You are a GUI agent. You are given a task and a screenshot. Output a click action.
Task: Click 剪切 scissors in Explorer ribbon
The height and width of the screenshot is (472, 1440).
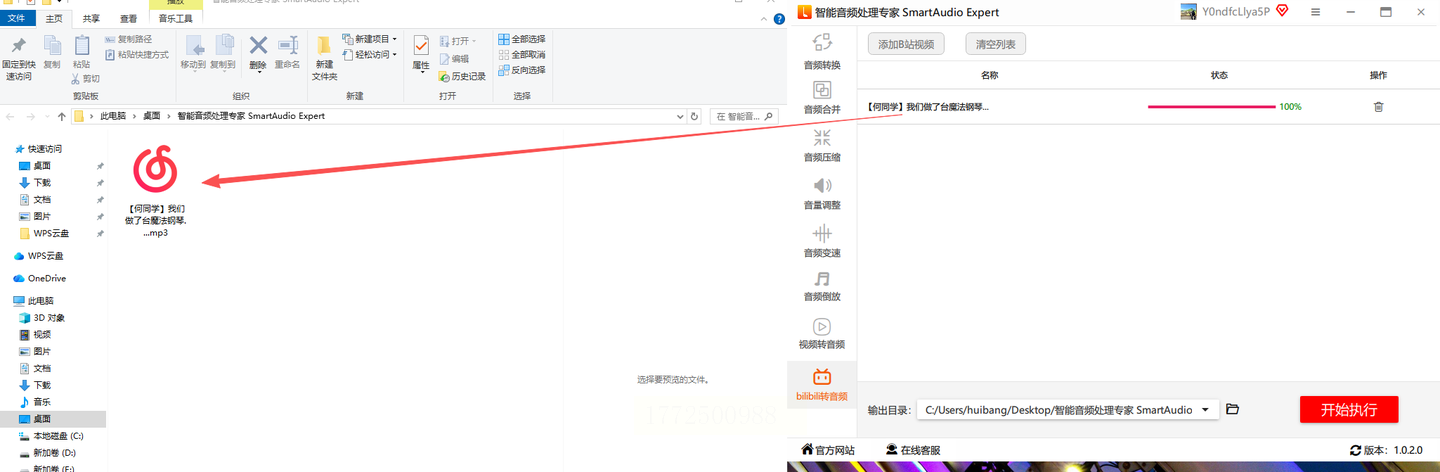pos(85,78)
